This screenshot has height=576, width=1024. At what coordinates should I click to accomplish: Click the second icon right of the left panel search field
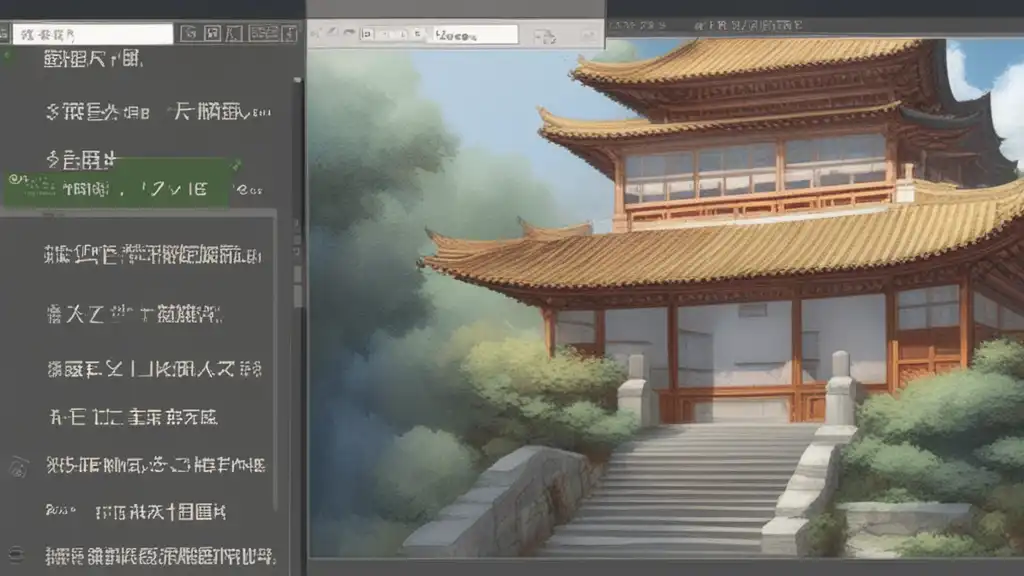[211, 34]
